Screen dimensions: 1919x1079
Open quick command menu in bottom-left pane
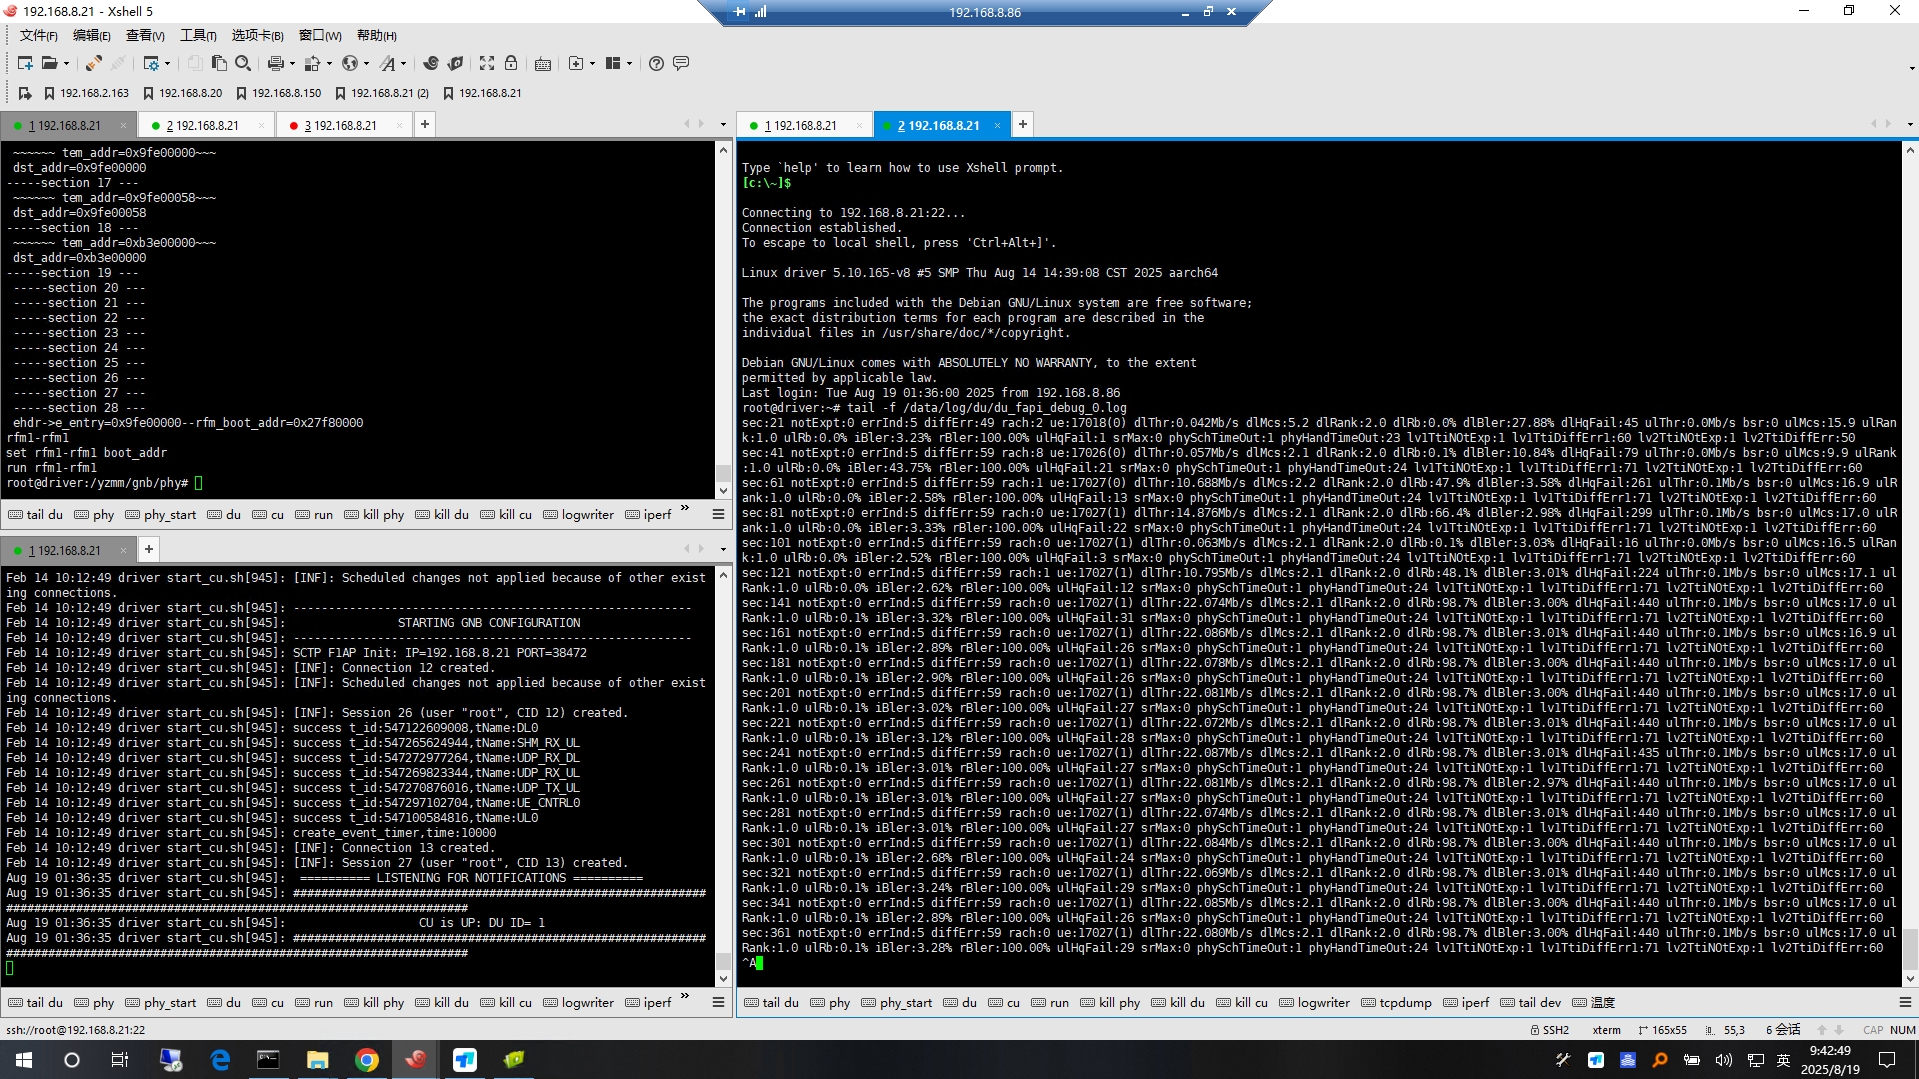pos(718,1002)
